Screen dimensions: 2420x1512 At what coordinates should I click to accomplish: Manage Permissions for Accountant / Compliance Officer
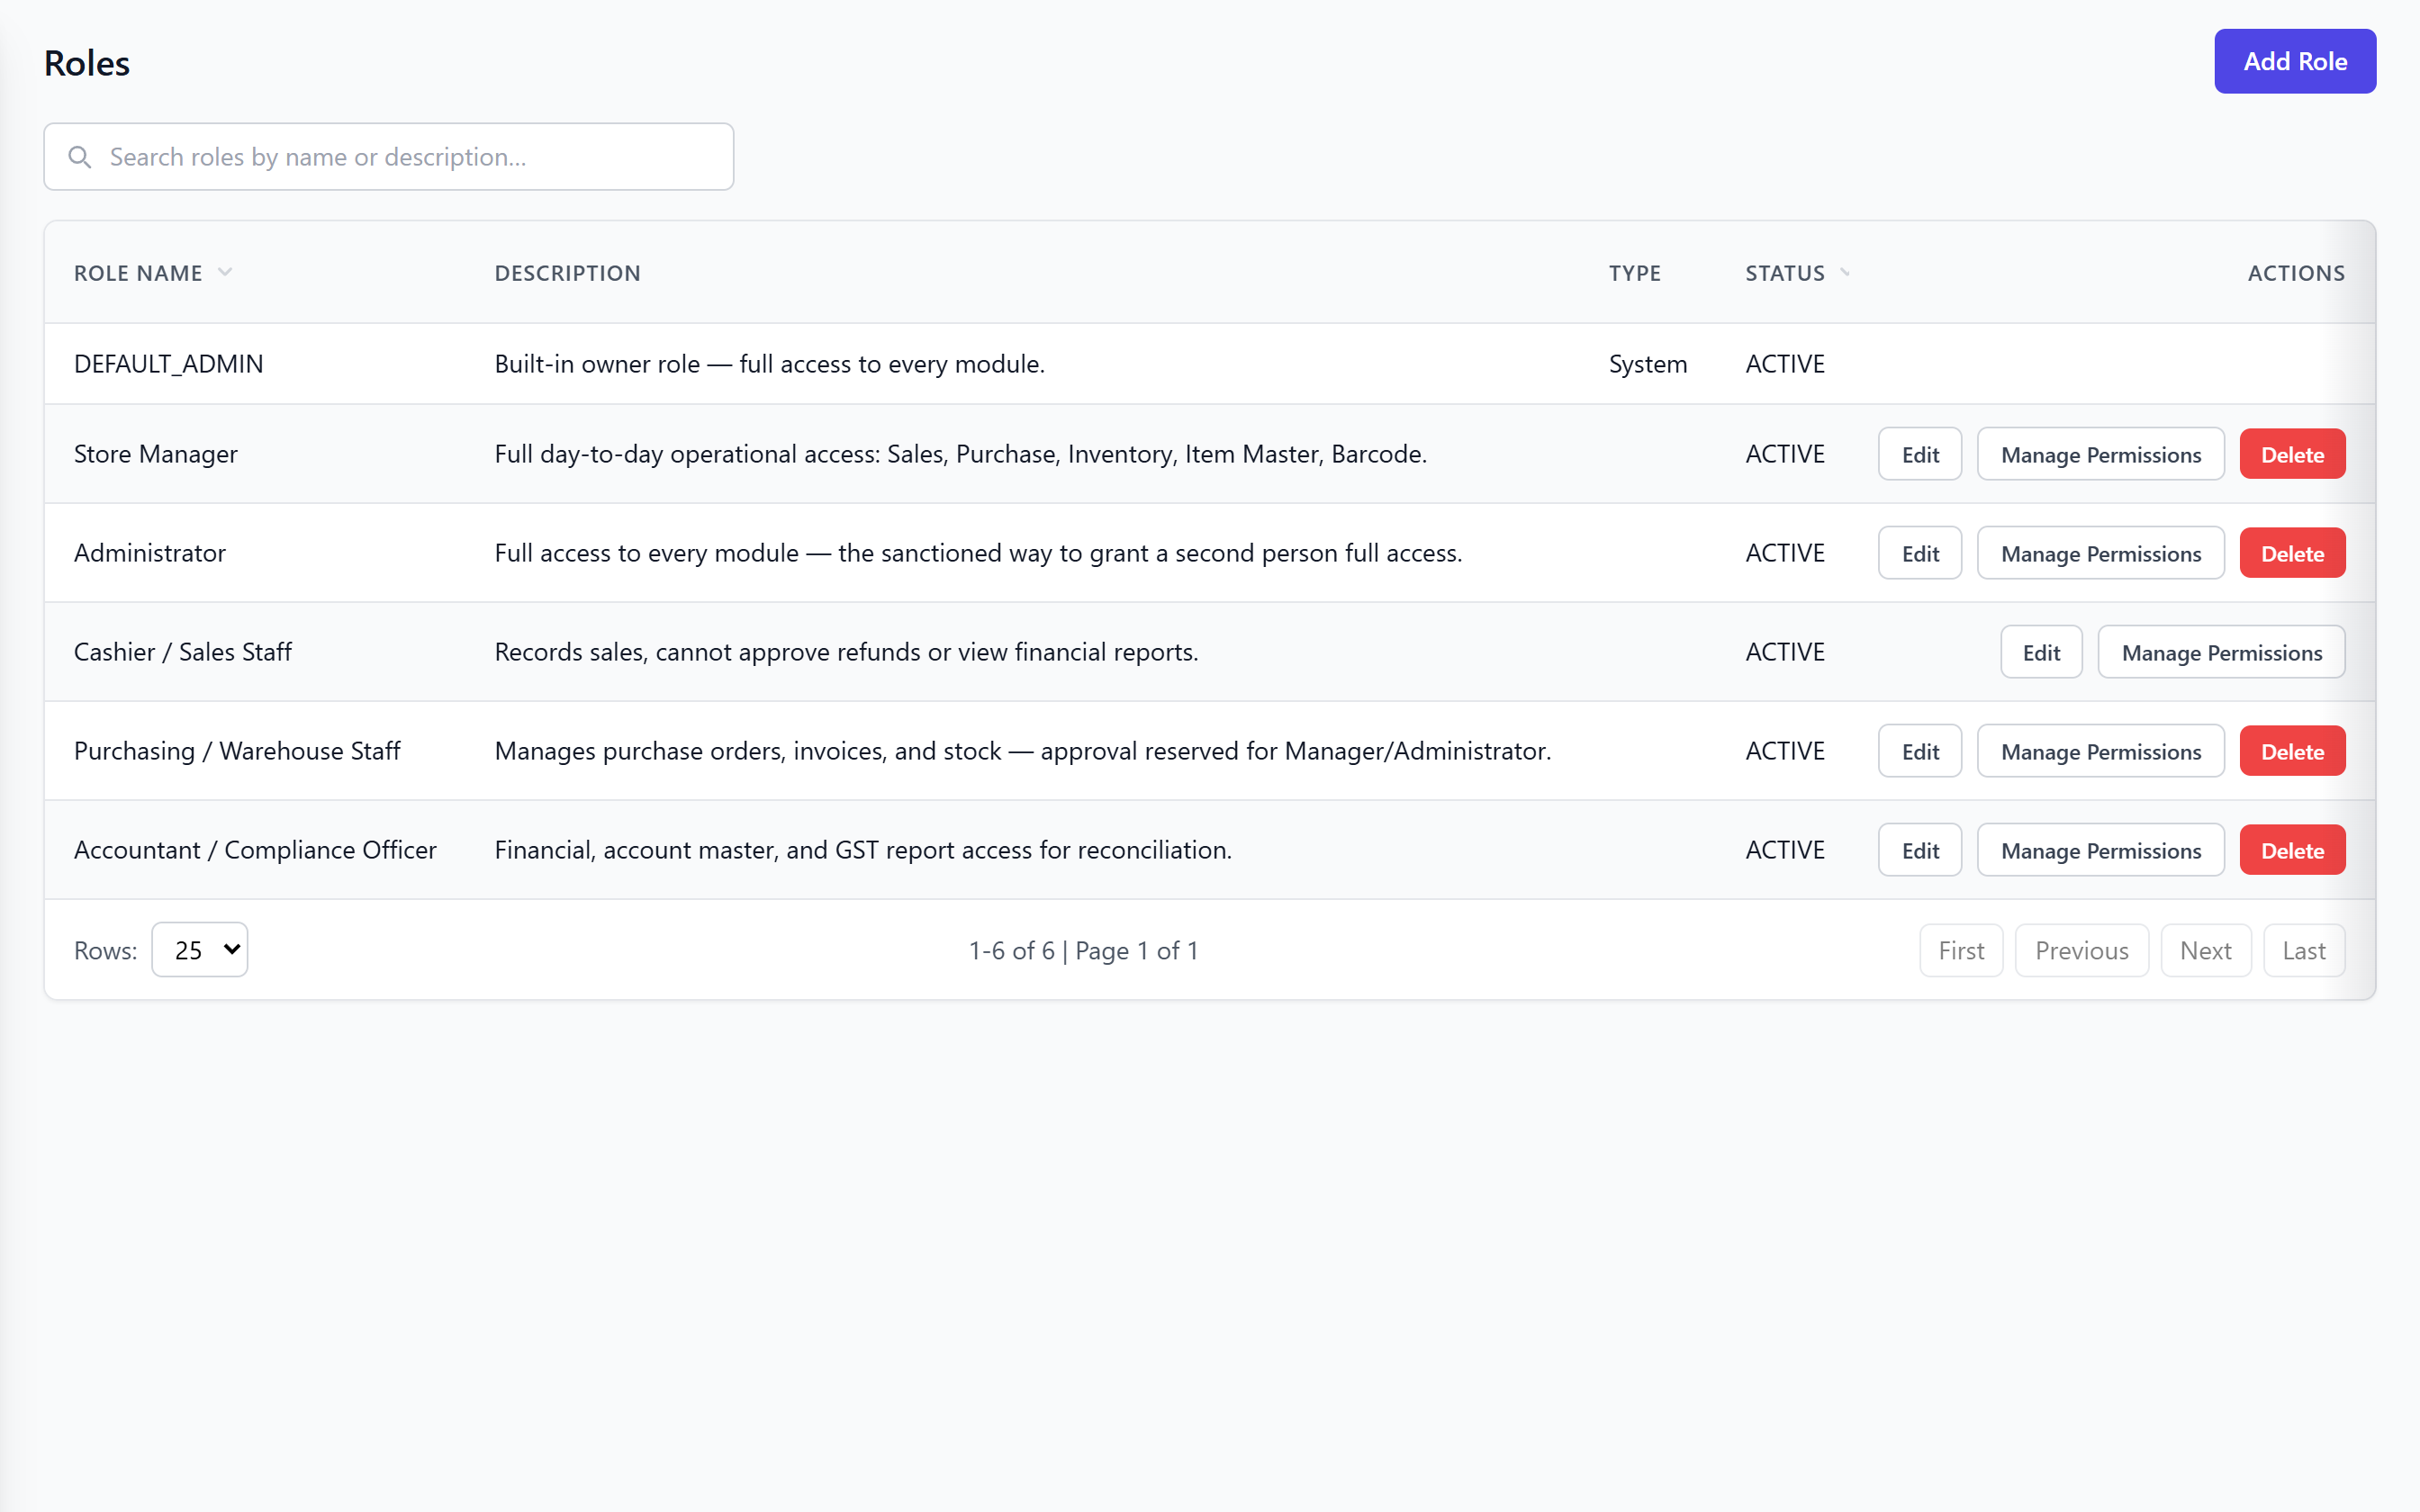2101,850
